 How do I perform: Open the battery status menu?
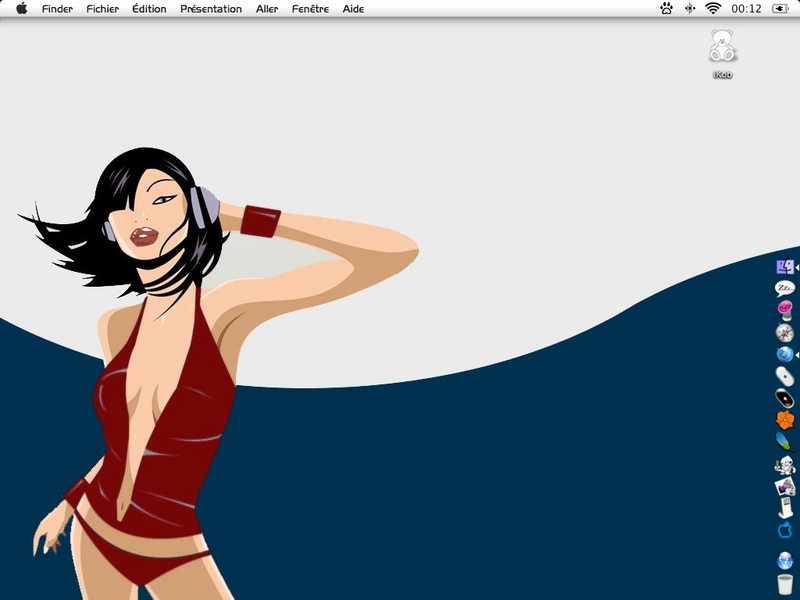[x=781, y=9]
